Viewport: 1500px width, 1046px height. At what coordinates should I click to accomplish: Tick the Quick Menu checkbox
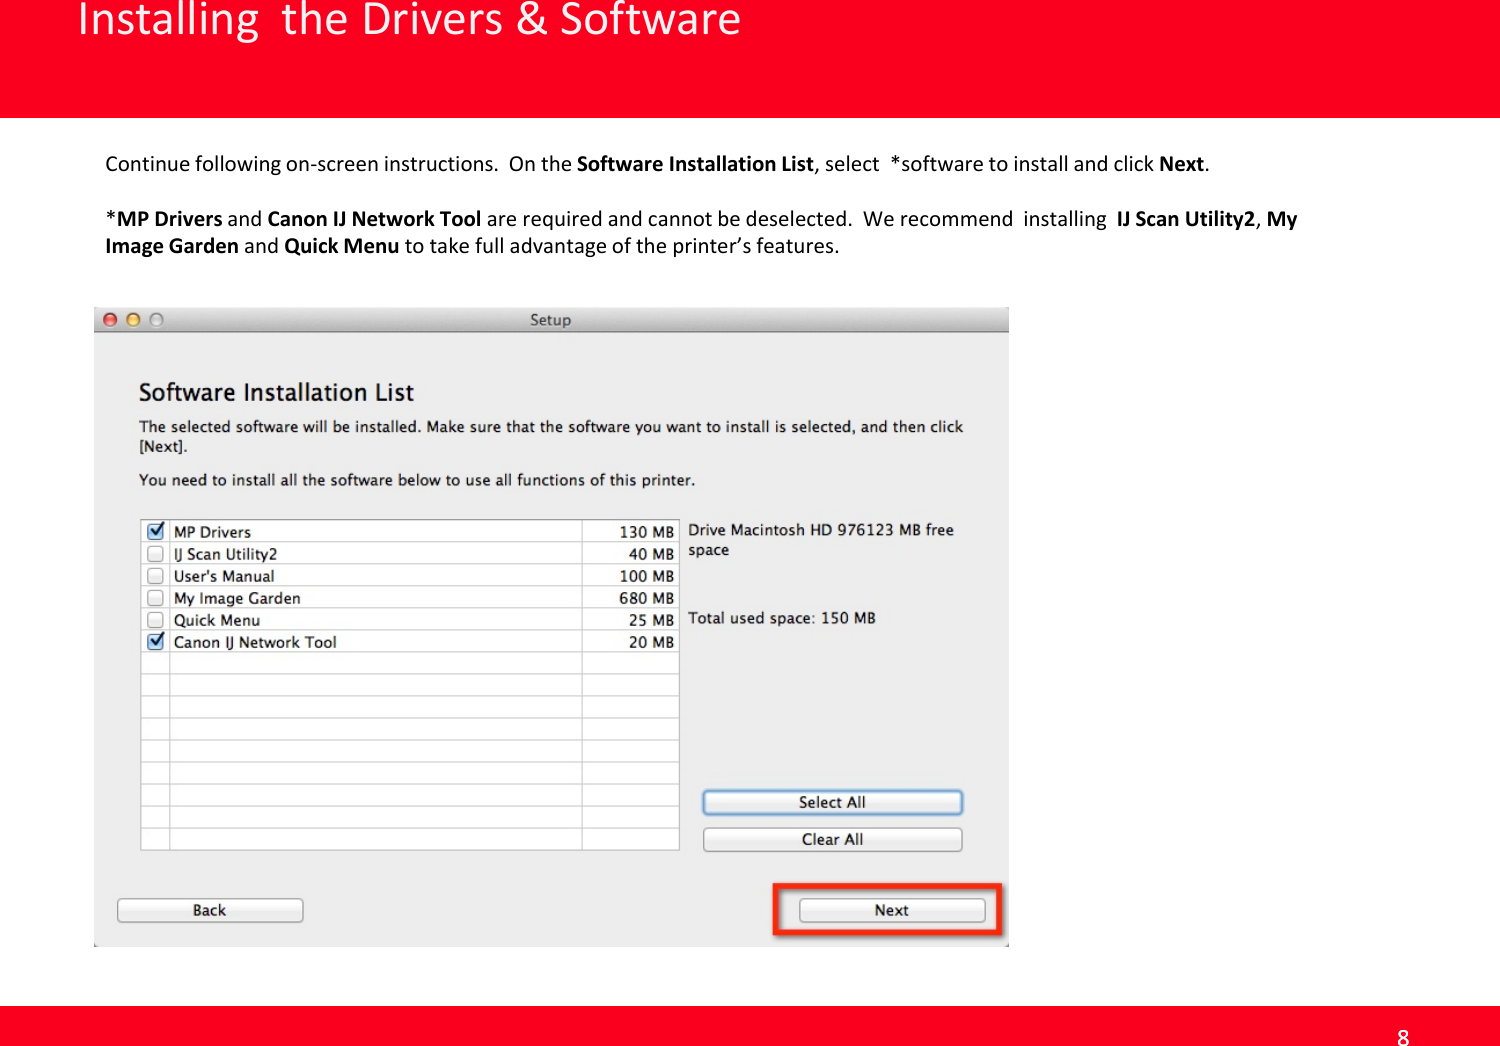click(155, 619)
